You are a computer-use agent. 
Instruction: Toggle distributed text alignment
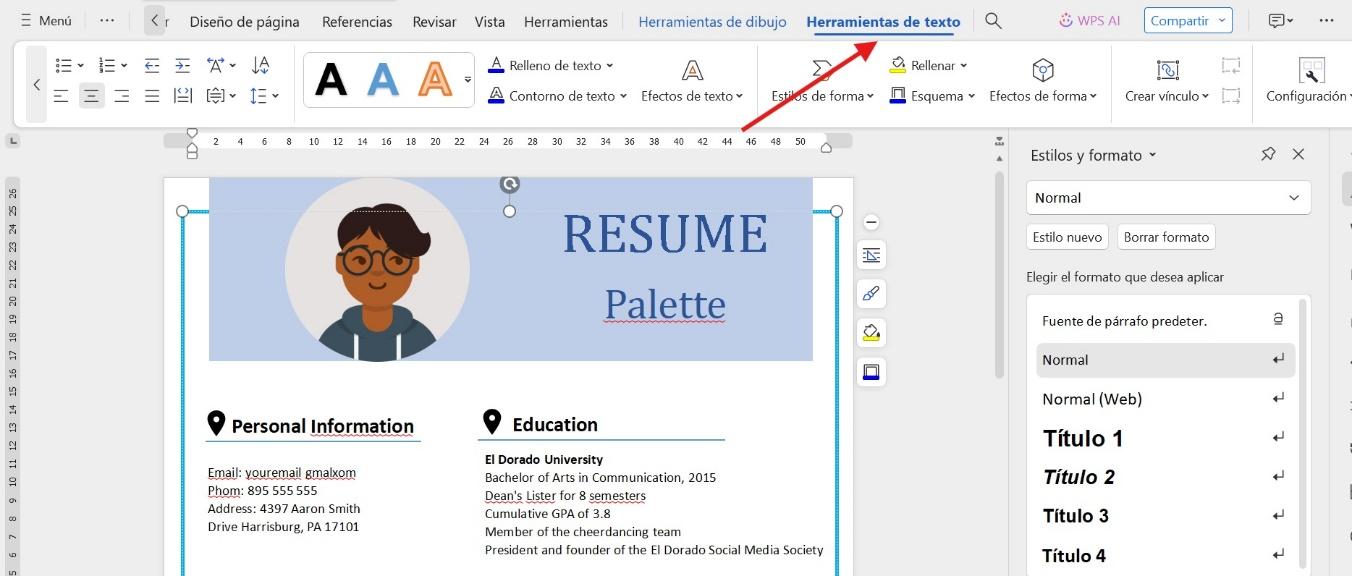click(182, 95)
